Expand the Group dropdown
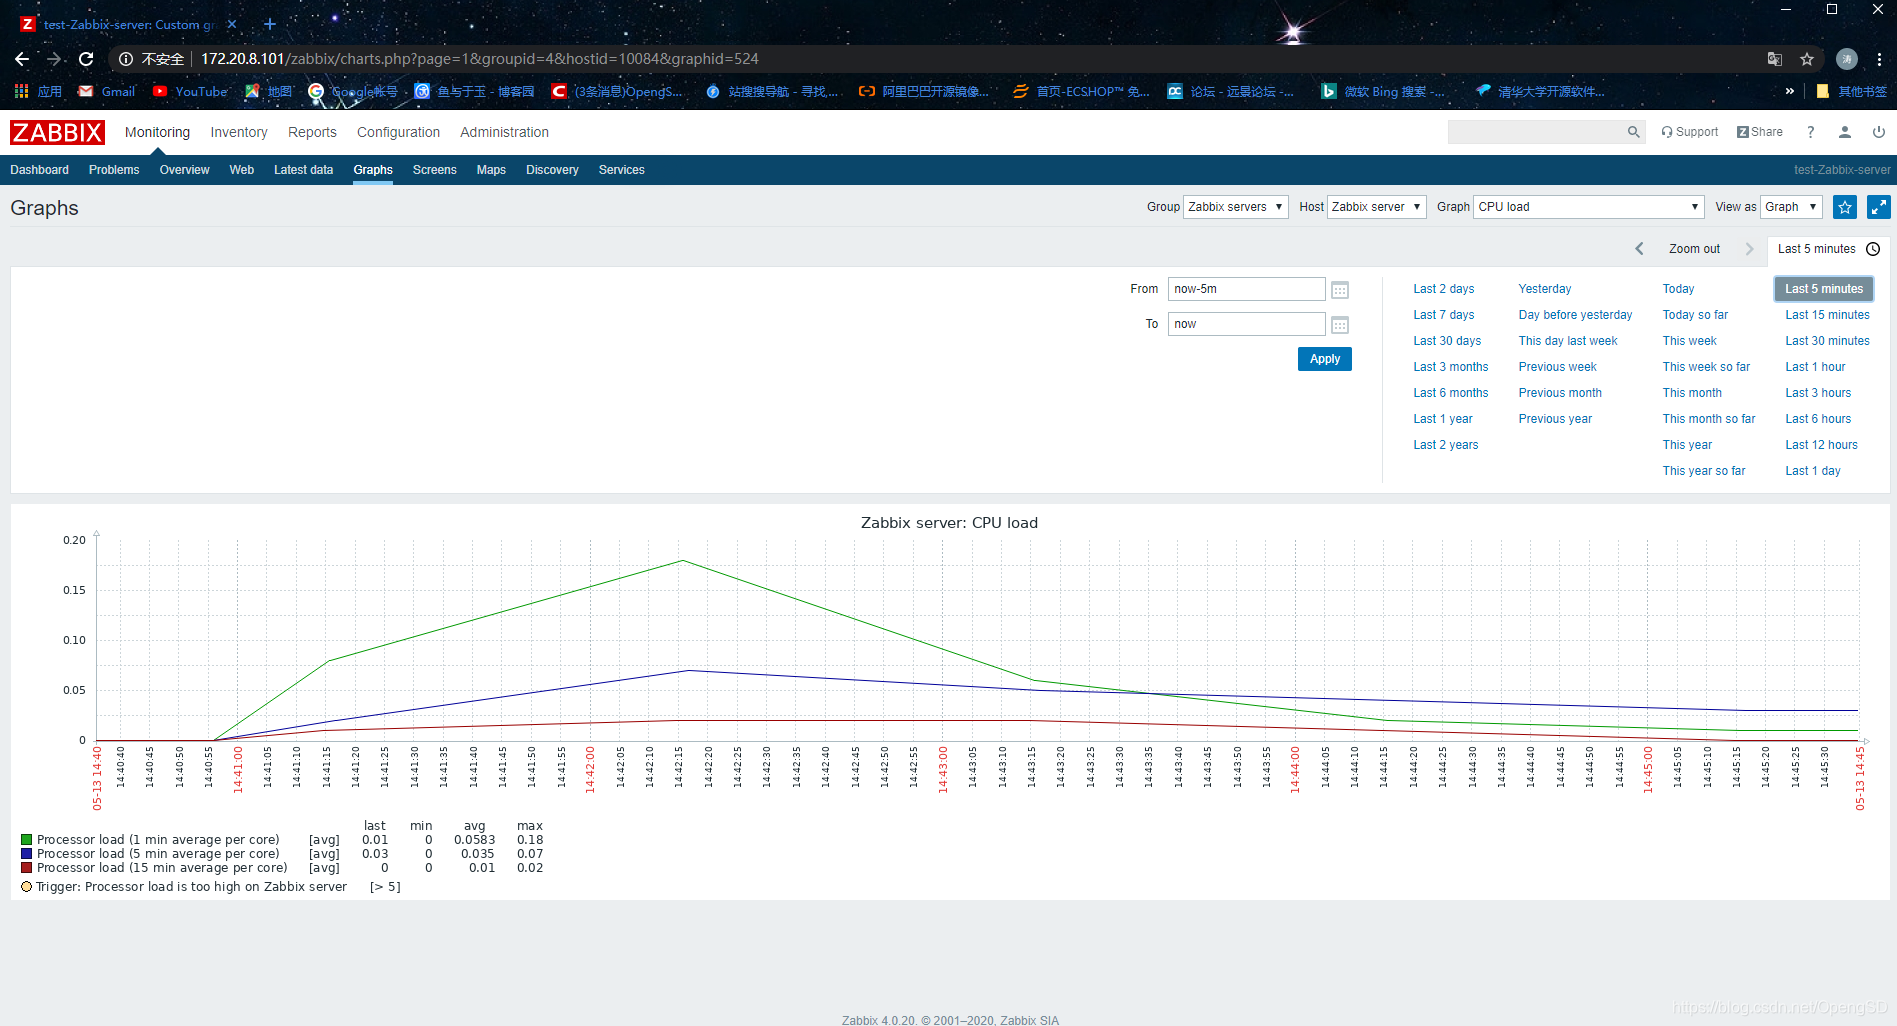The width and height of the screenshot is (1897, 1026). pyautogui.click(x=1235, y=207)
